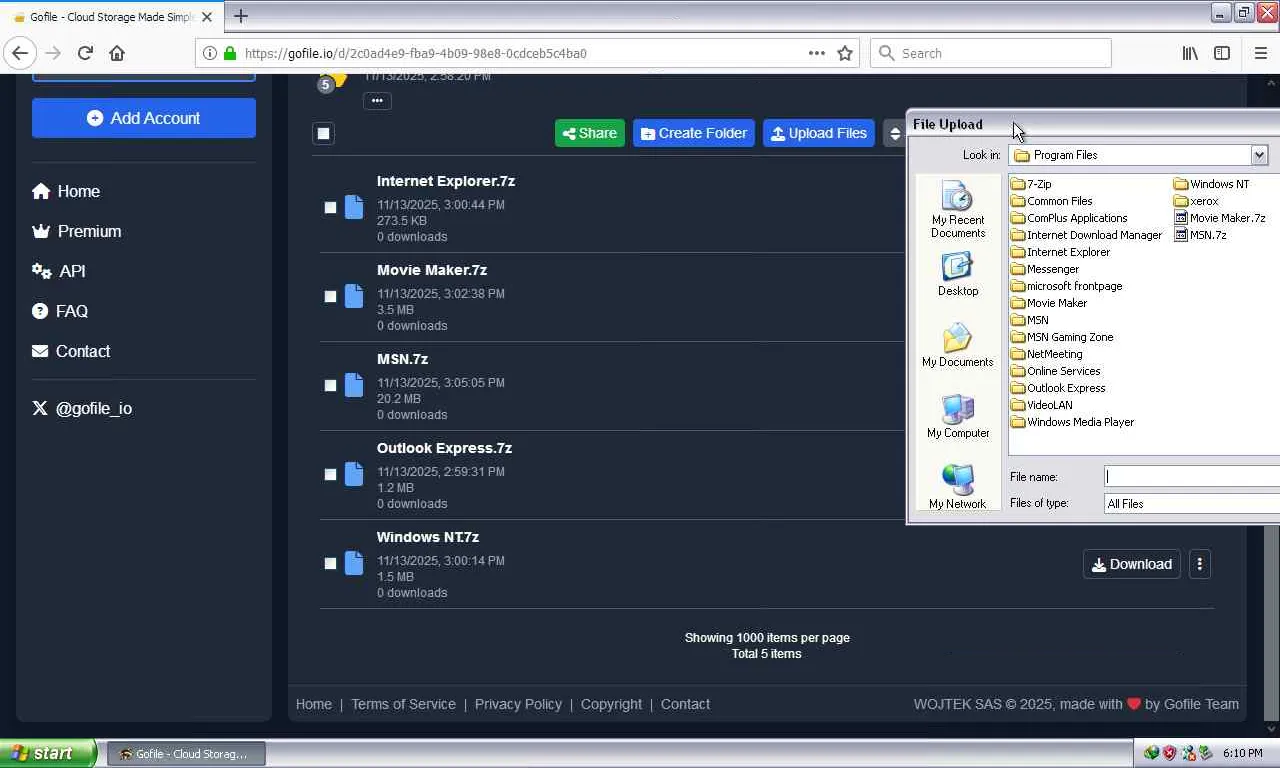The height and width of the screenshot is (768, 1280).
Task: Open Home in the Gofile sidebar
Action: pyautogui.click(x=66, y=191)
